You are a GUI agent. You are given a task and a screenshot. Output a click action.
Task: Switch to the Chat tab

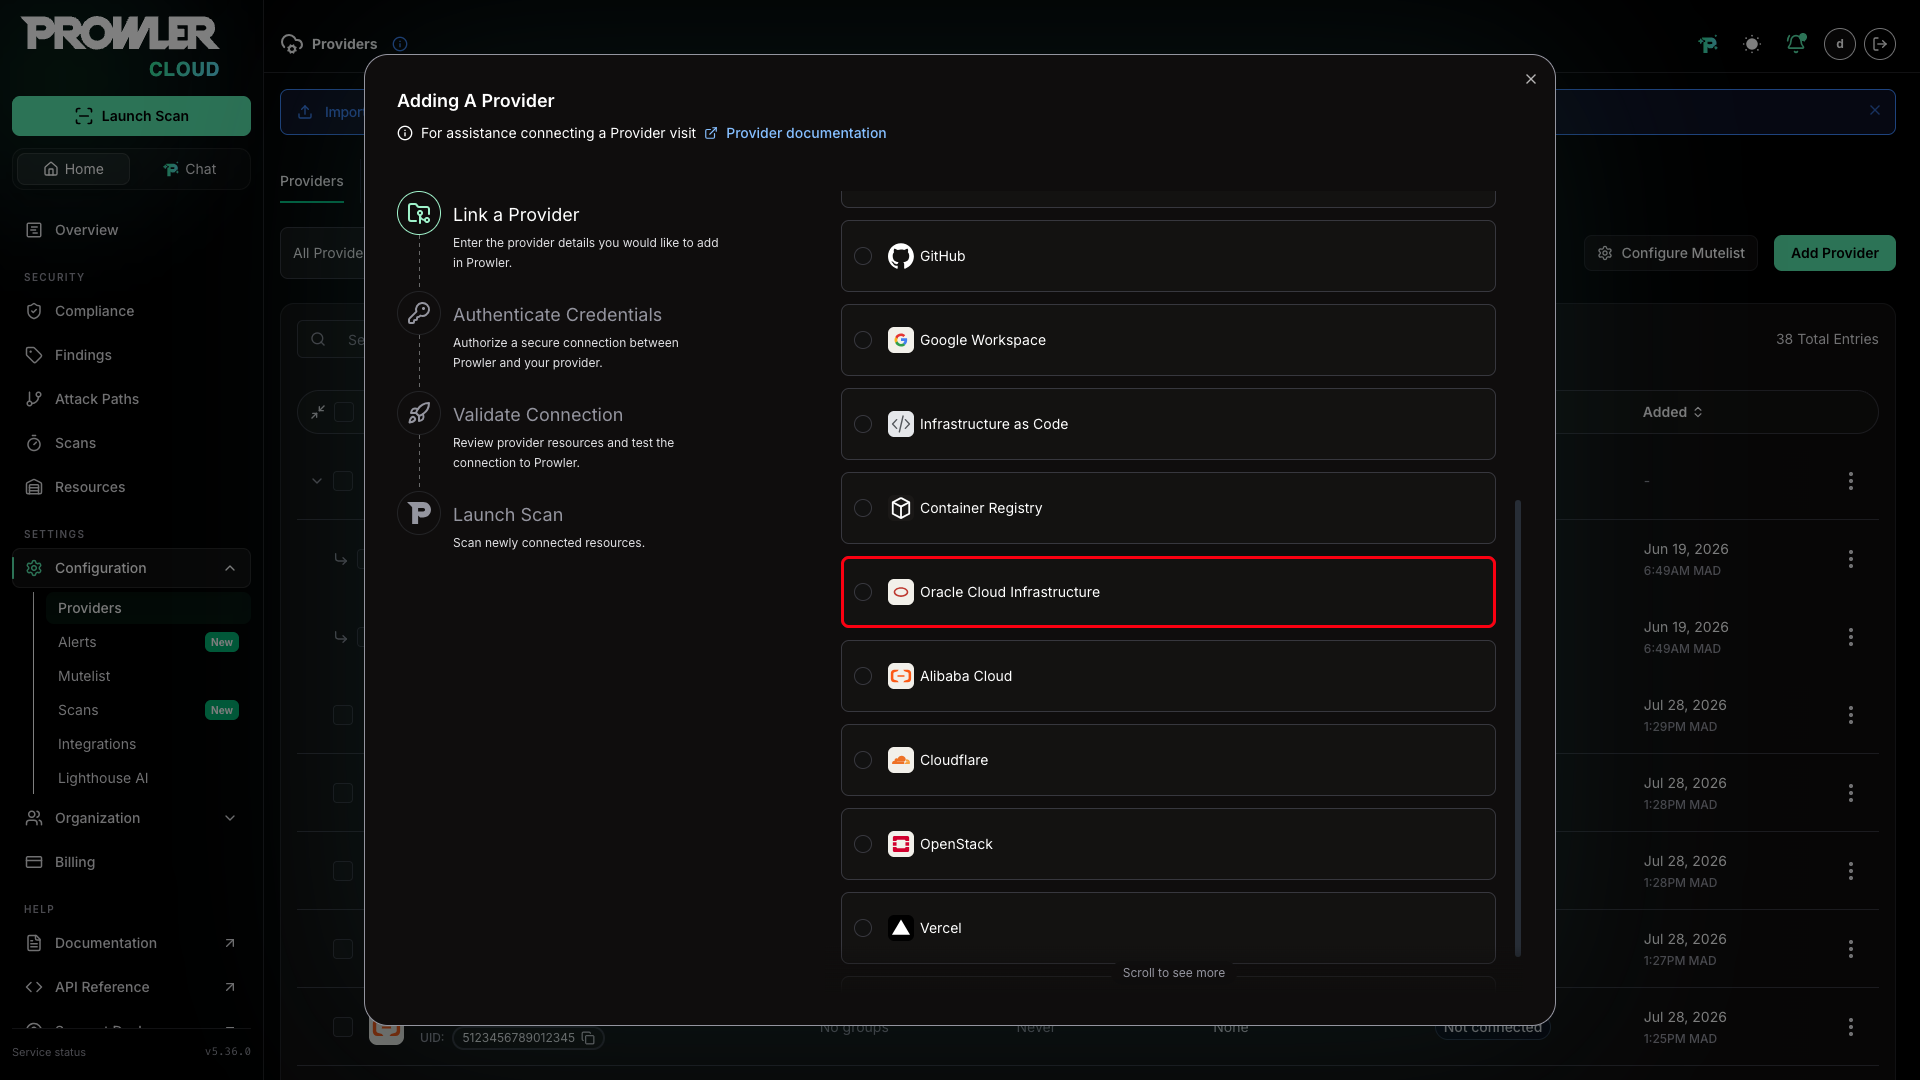(190, 169)
